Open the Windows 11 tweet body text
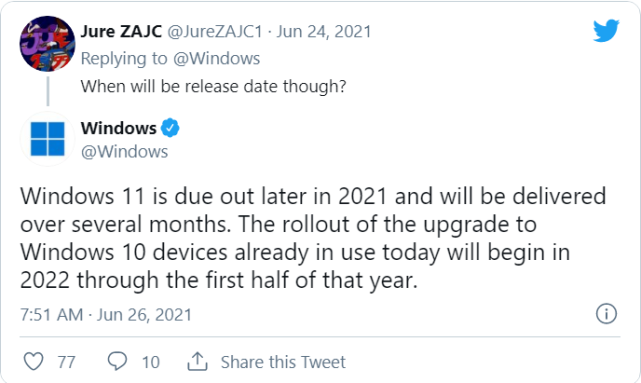This screenshot has height=383, width=641. pos(313,238)
